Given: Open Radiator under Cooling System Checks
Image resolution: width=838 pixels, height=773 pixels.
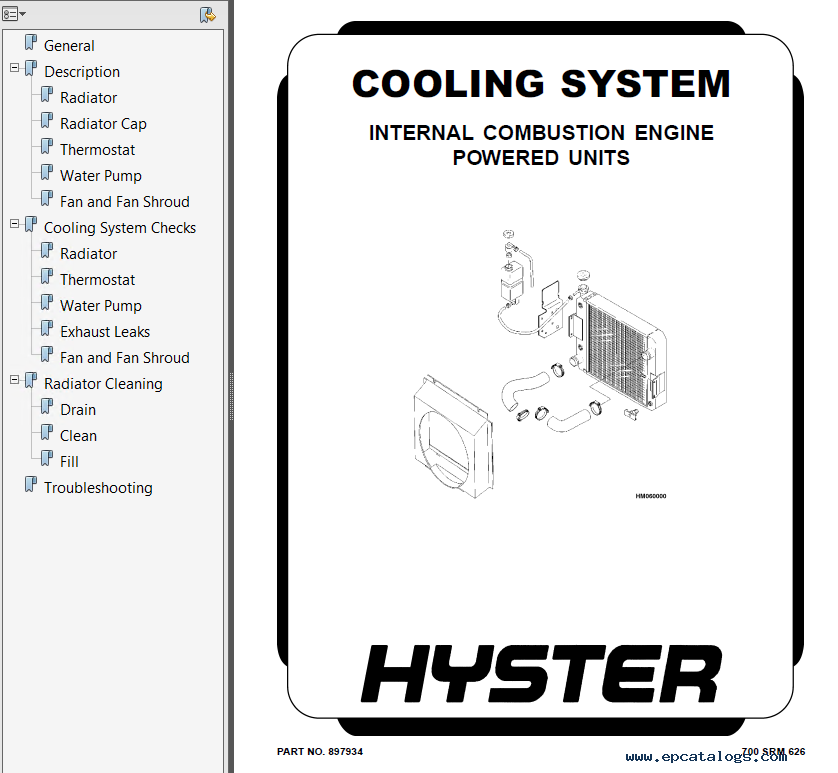Looking at the screenshot, I should pyautogui.click(x=88, y=254).
